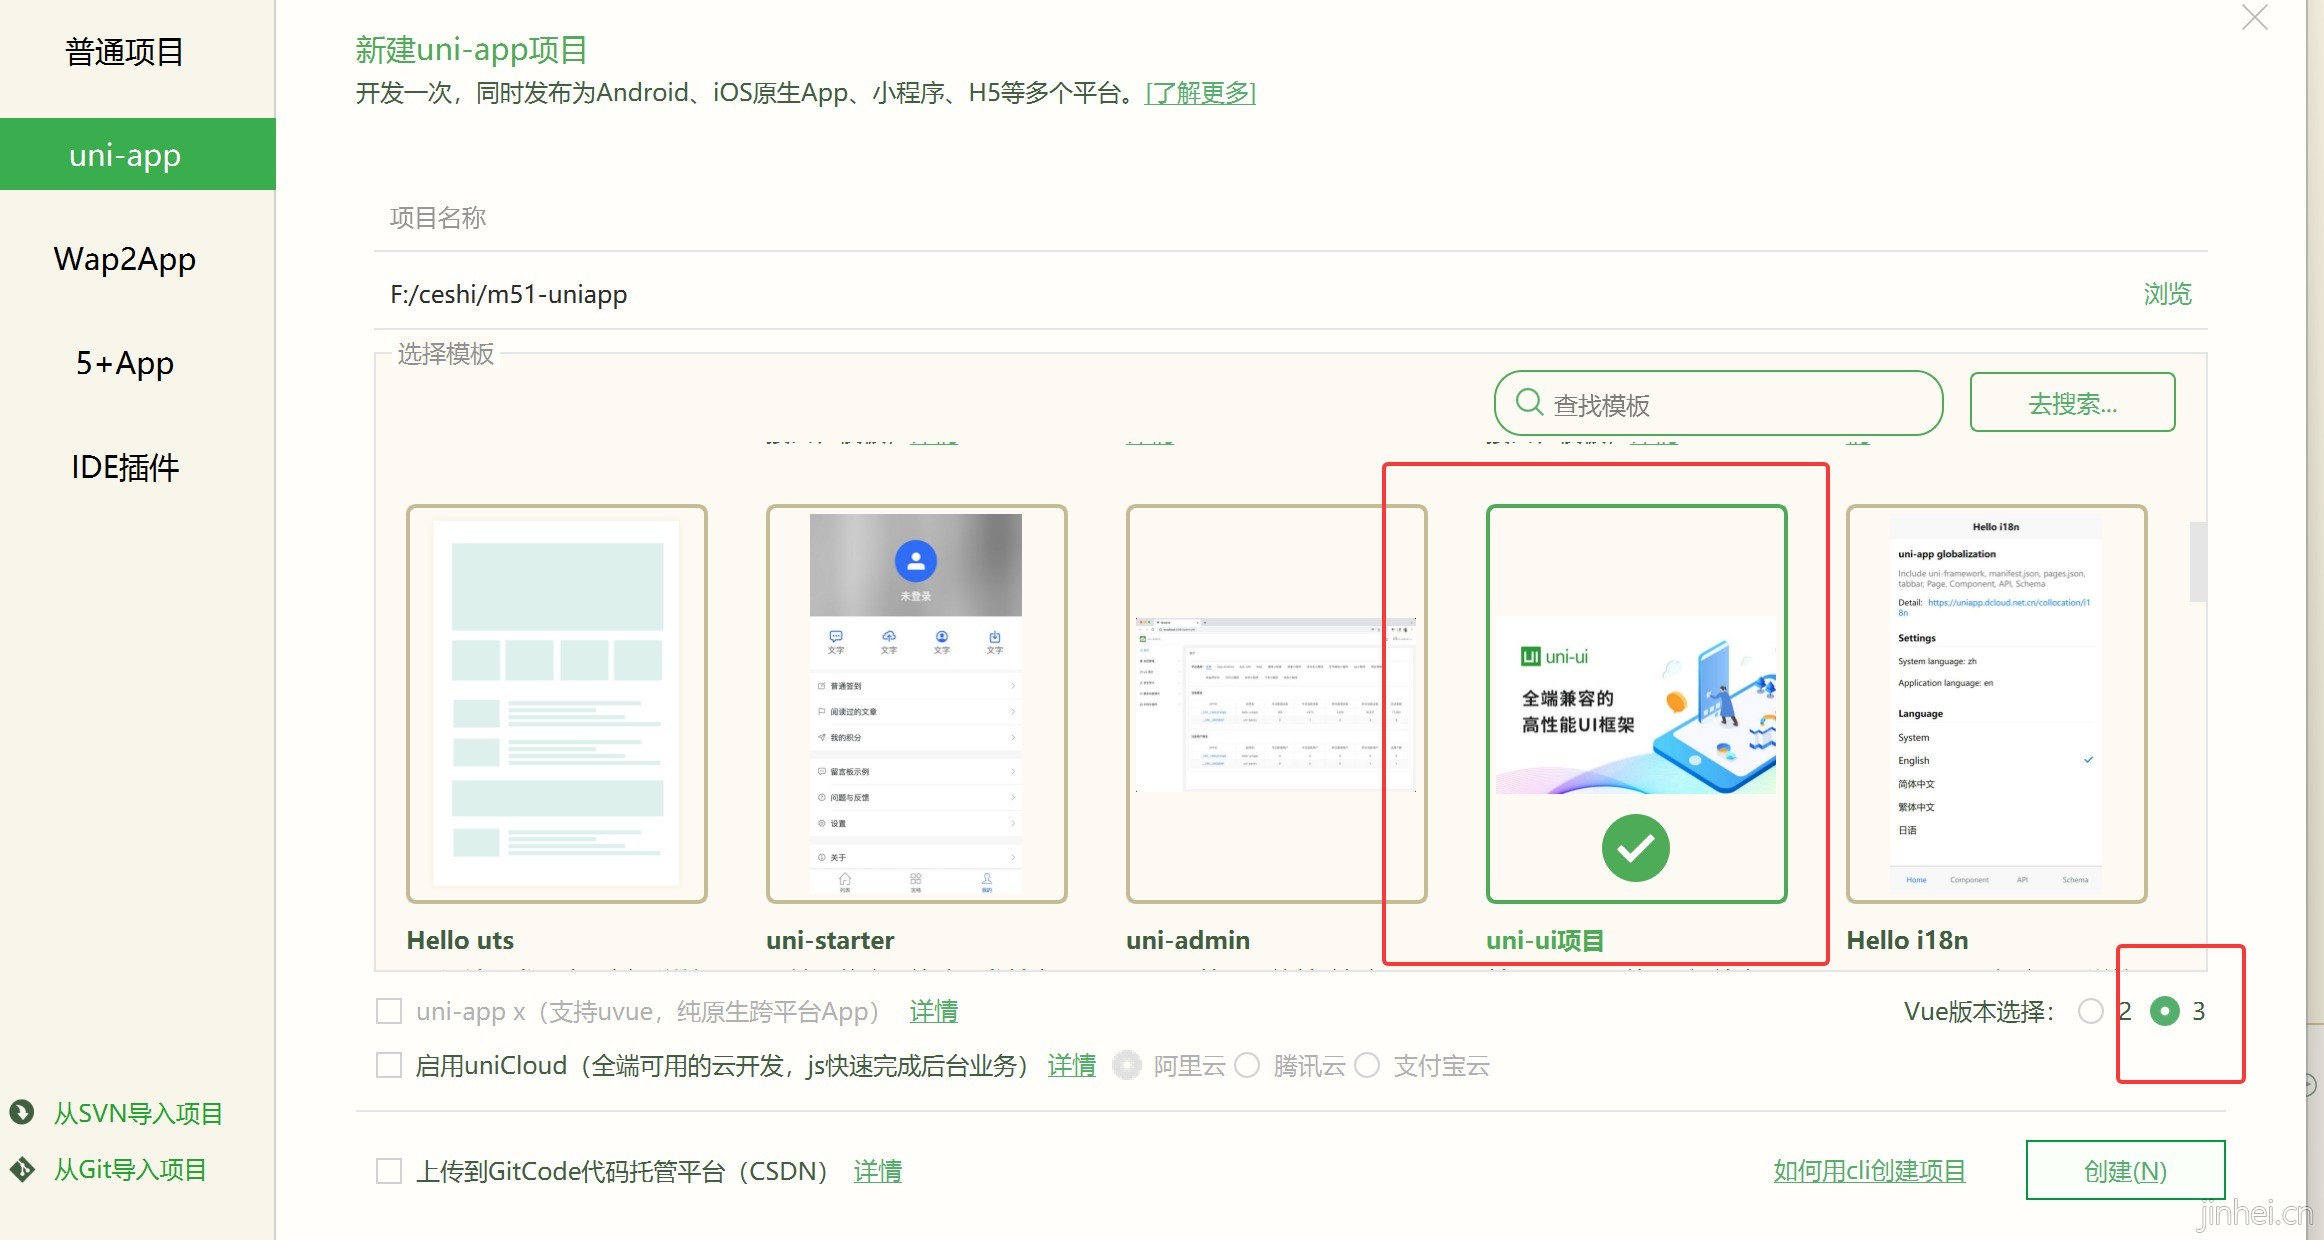Select Tencent Cloud radio option
The image size is (2324, 1240).
[1247, 1065]
